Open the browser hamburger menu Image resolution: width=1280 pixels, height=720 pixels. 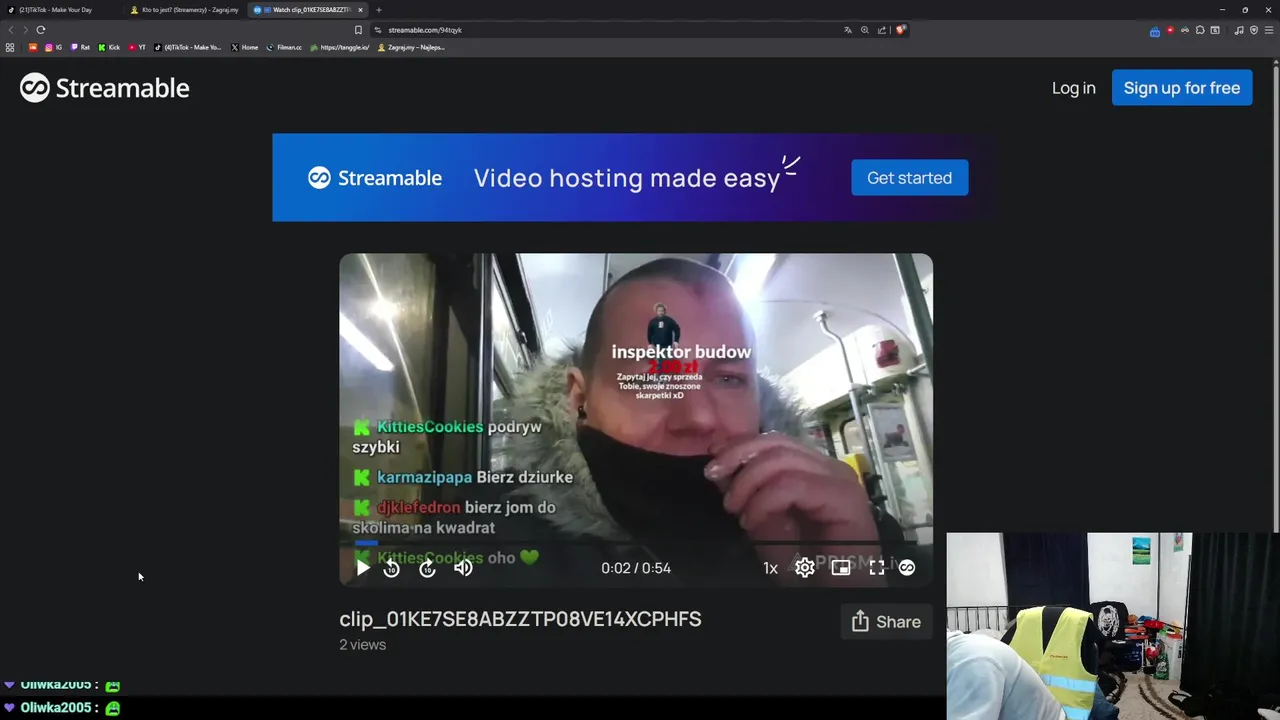click(x=1269, y=30)
